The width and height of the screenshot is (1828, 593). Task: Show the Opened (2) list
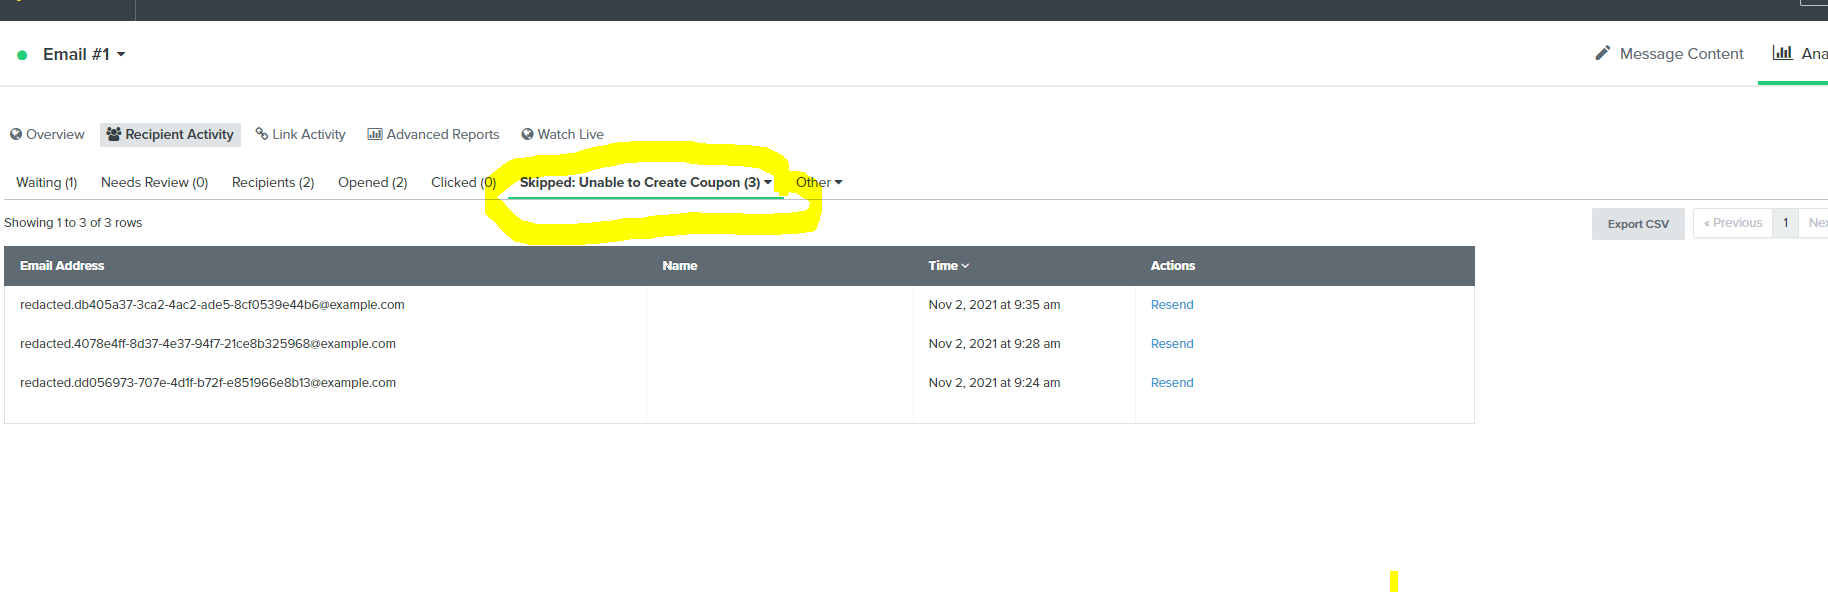point(372,182)
